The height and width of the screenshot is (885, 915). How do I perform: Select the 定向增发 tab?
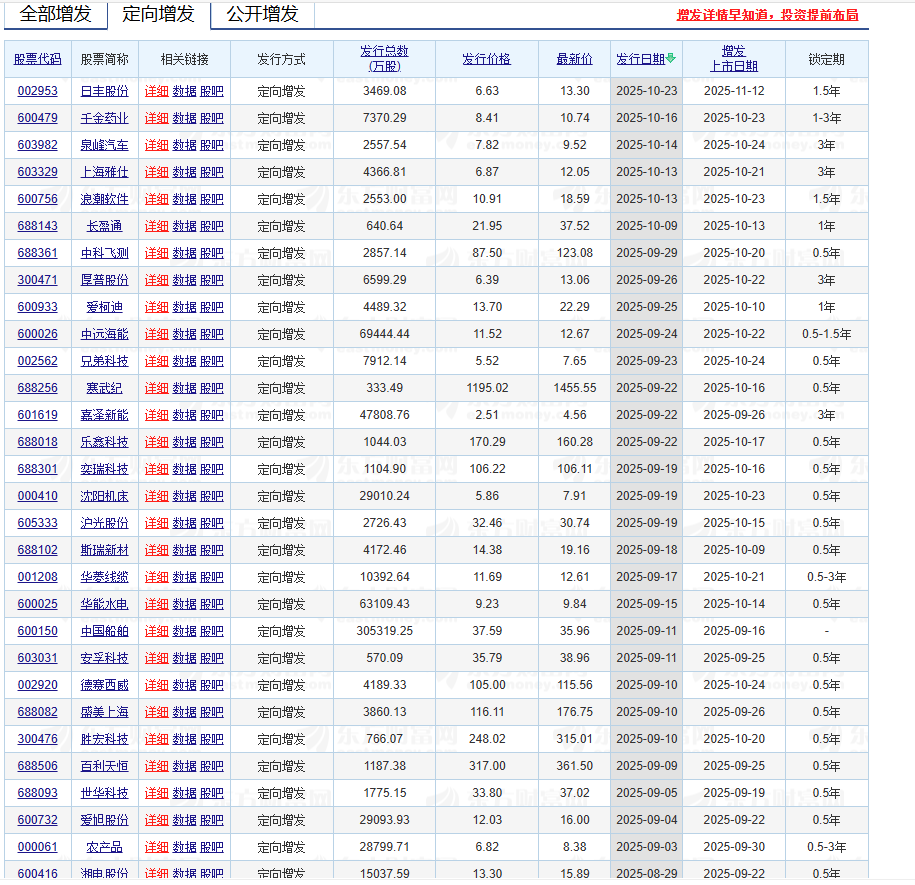coord(158,14)
